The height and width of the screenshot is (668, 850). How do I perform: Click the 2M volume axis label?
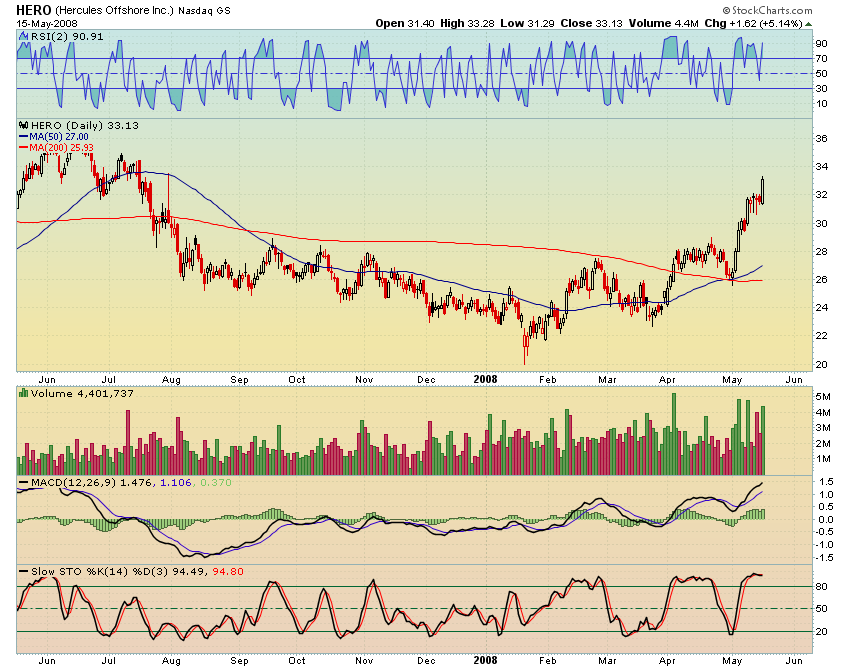(823, 443)
